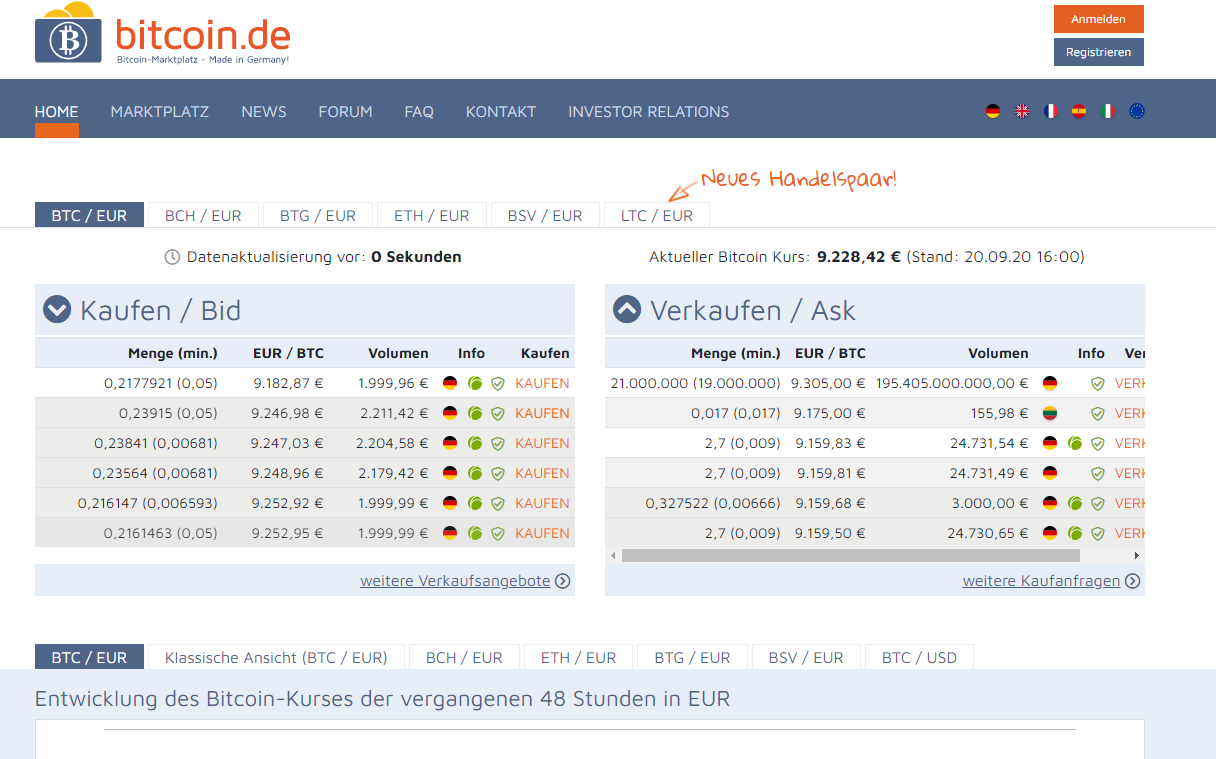This screenshot has height=759, width=1216.
Task: Switch language via the Spanish flag
Action: pos(1079,111)
